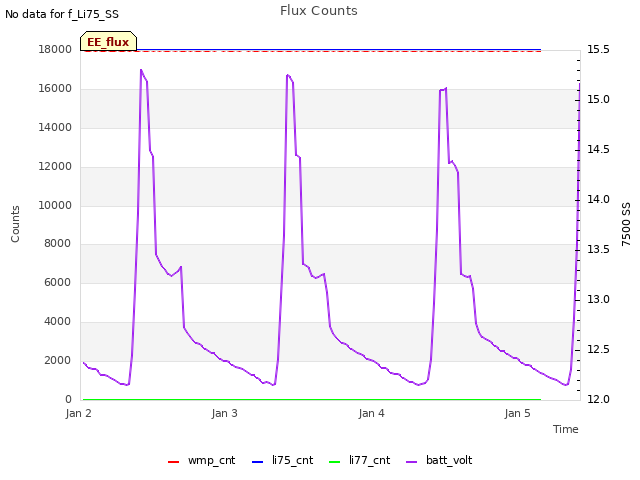The image size is (640, 480).
Task: Click the 14000 left axis tick label
Action: 55,127
